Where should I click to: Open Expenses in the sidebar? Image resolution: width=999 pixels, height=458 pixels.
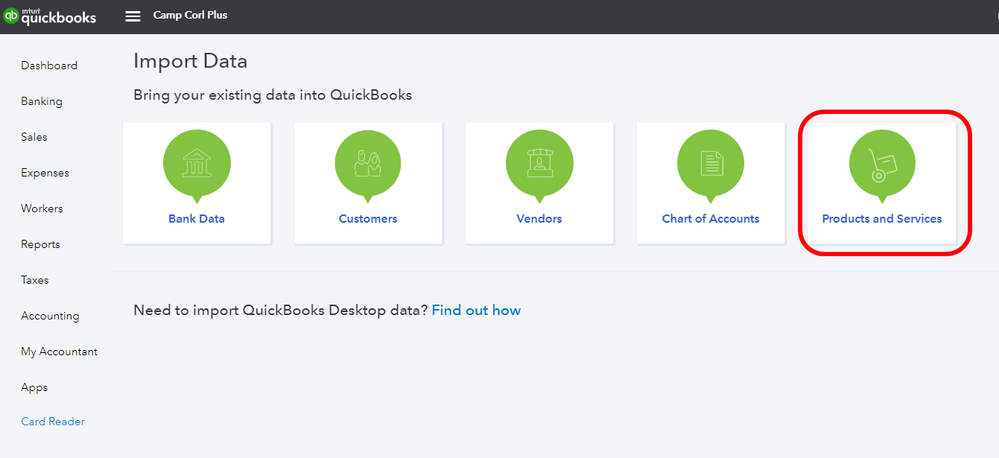click(x=45, y=173)
